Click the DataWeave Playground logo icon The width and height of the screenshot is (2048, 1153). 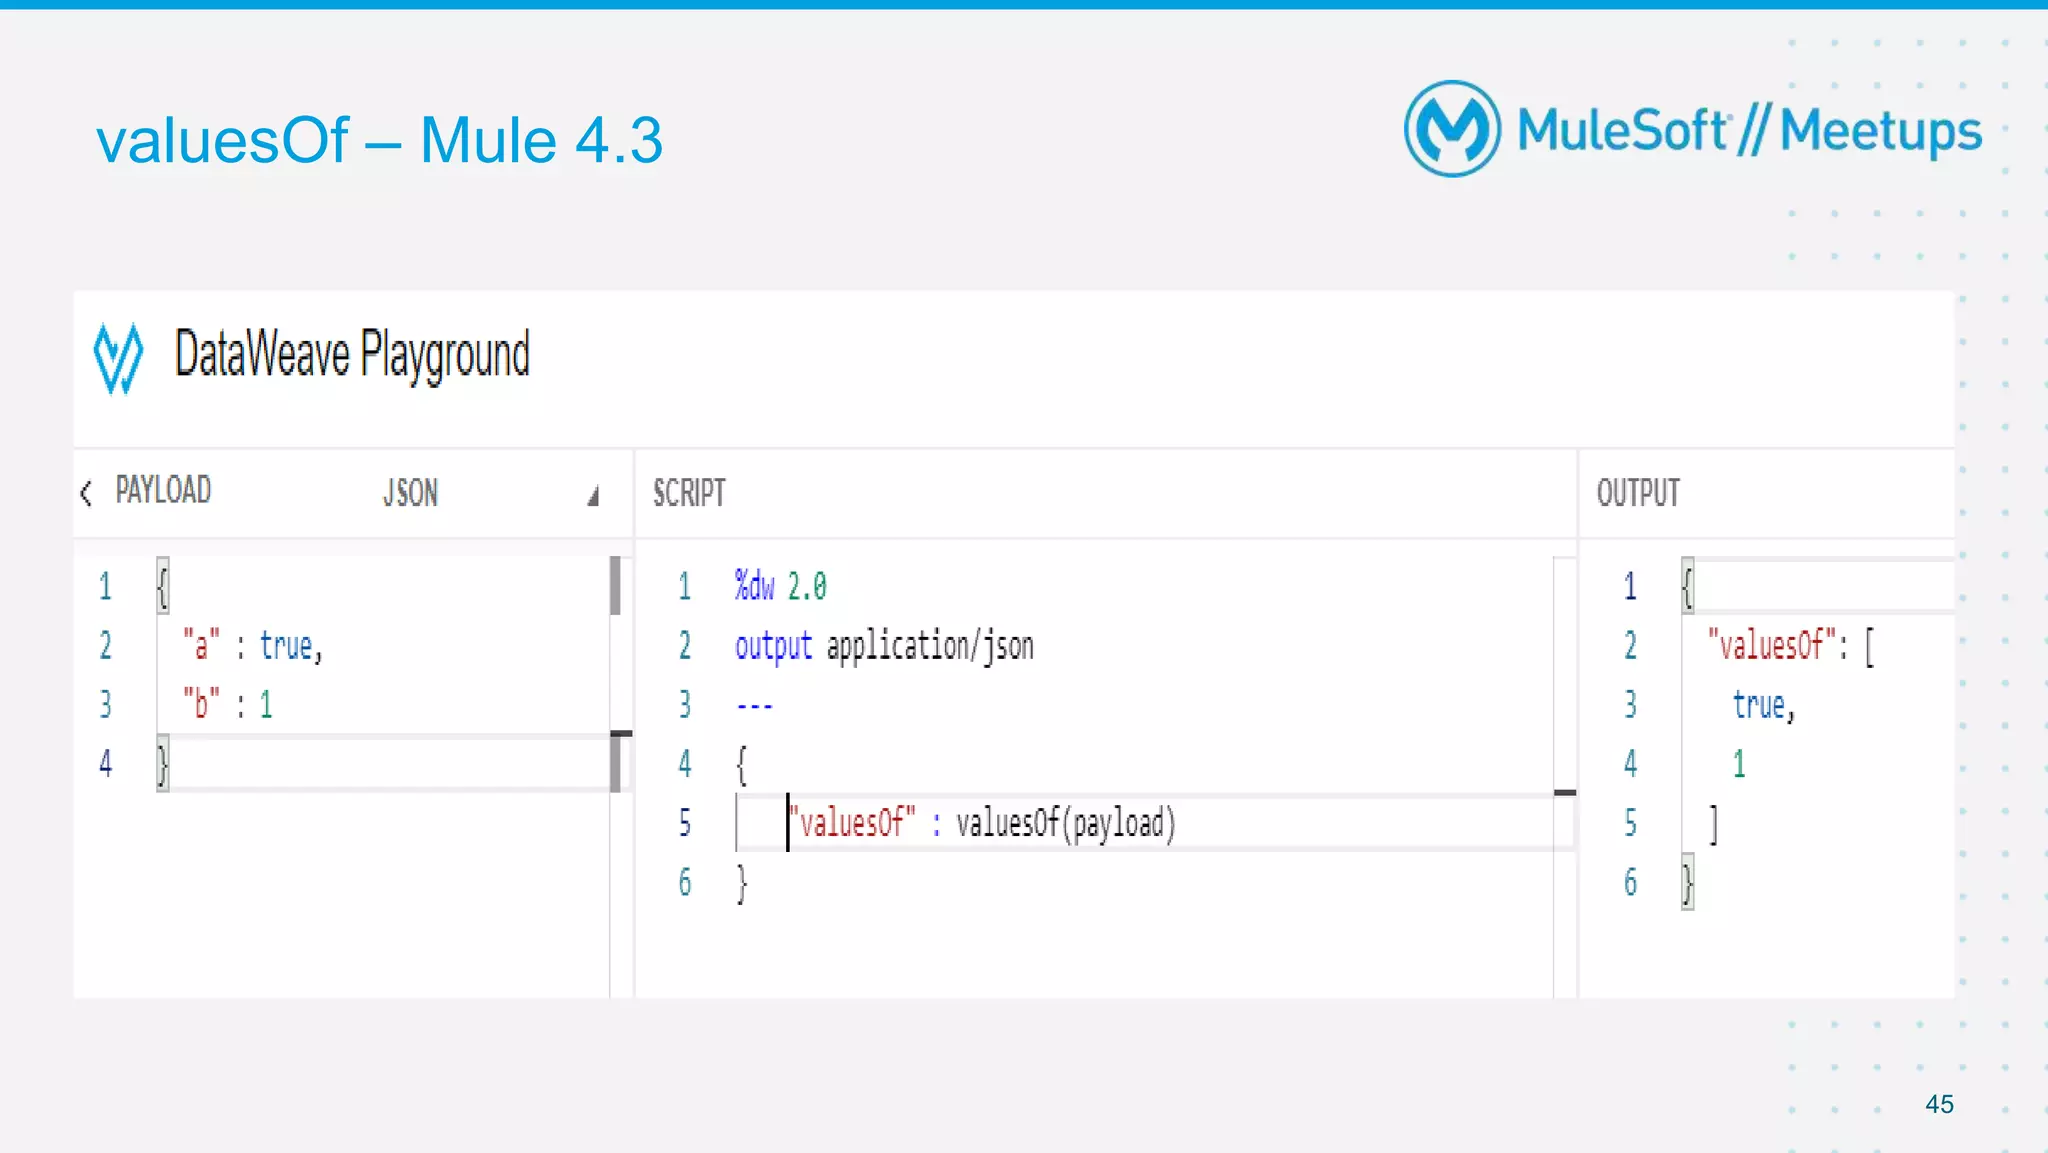click(x=118, y=358)
